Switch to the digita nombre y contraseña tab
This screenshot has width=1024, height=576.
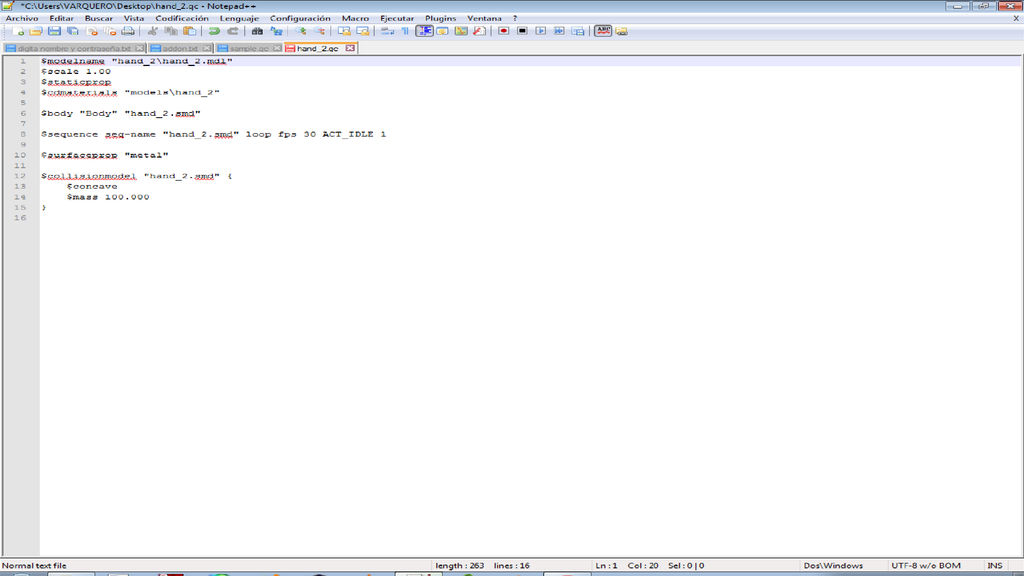74,48
